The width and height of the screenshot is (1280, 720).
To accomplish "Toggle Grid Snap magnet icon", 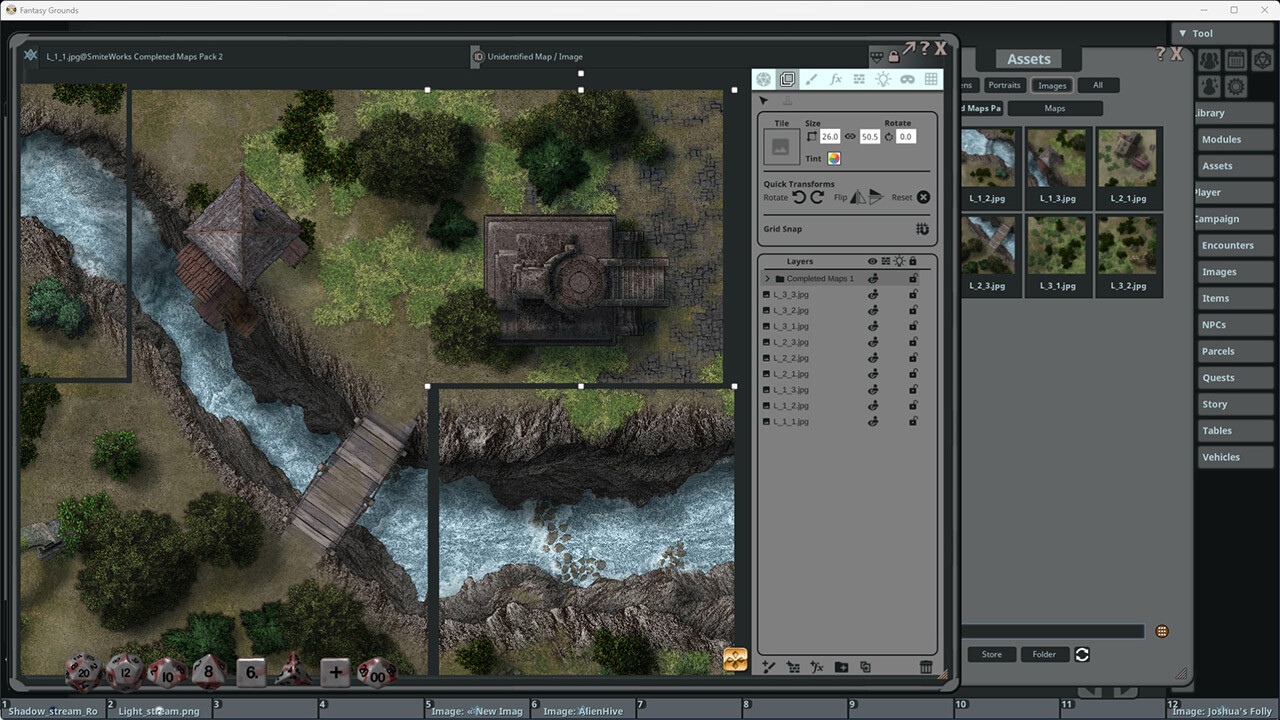I will click(922, 229).
